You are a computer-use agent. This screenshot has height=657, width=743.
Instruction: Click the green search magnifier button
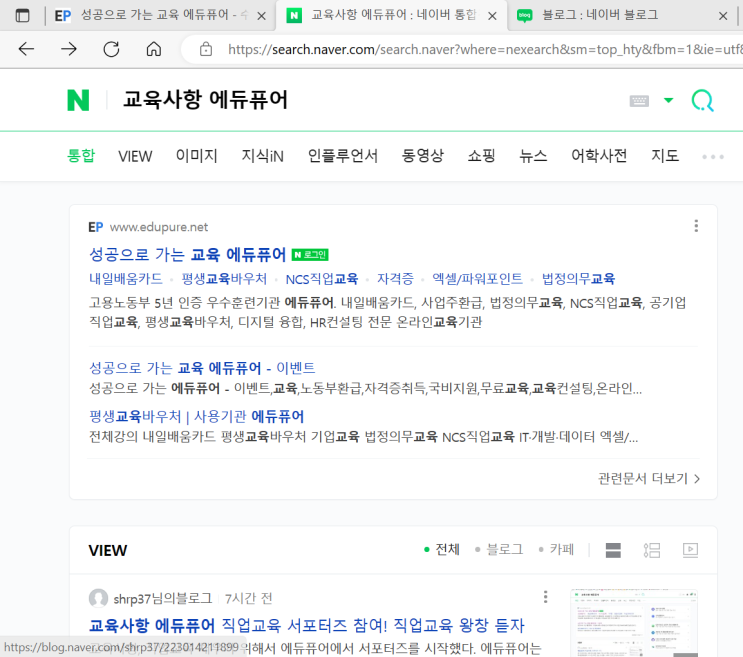click(702, 100)
